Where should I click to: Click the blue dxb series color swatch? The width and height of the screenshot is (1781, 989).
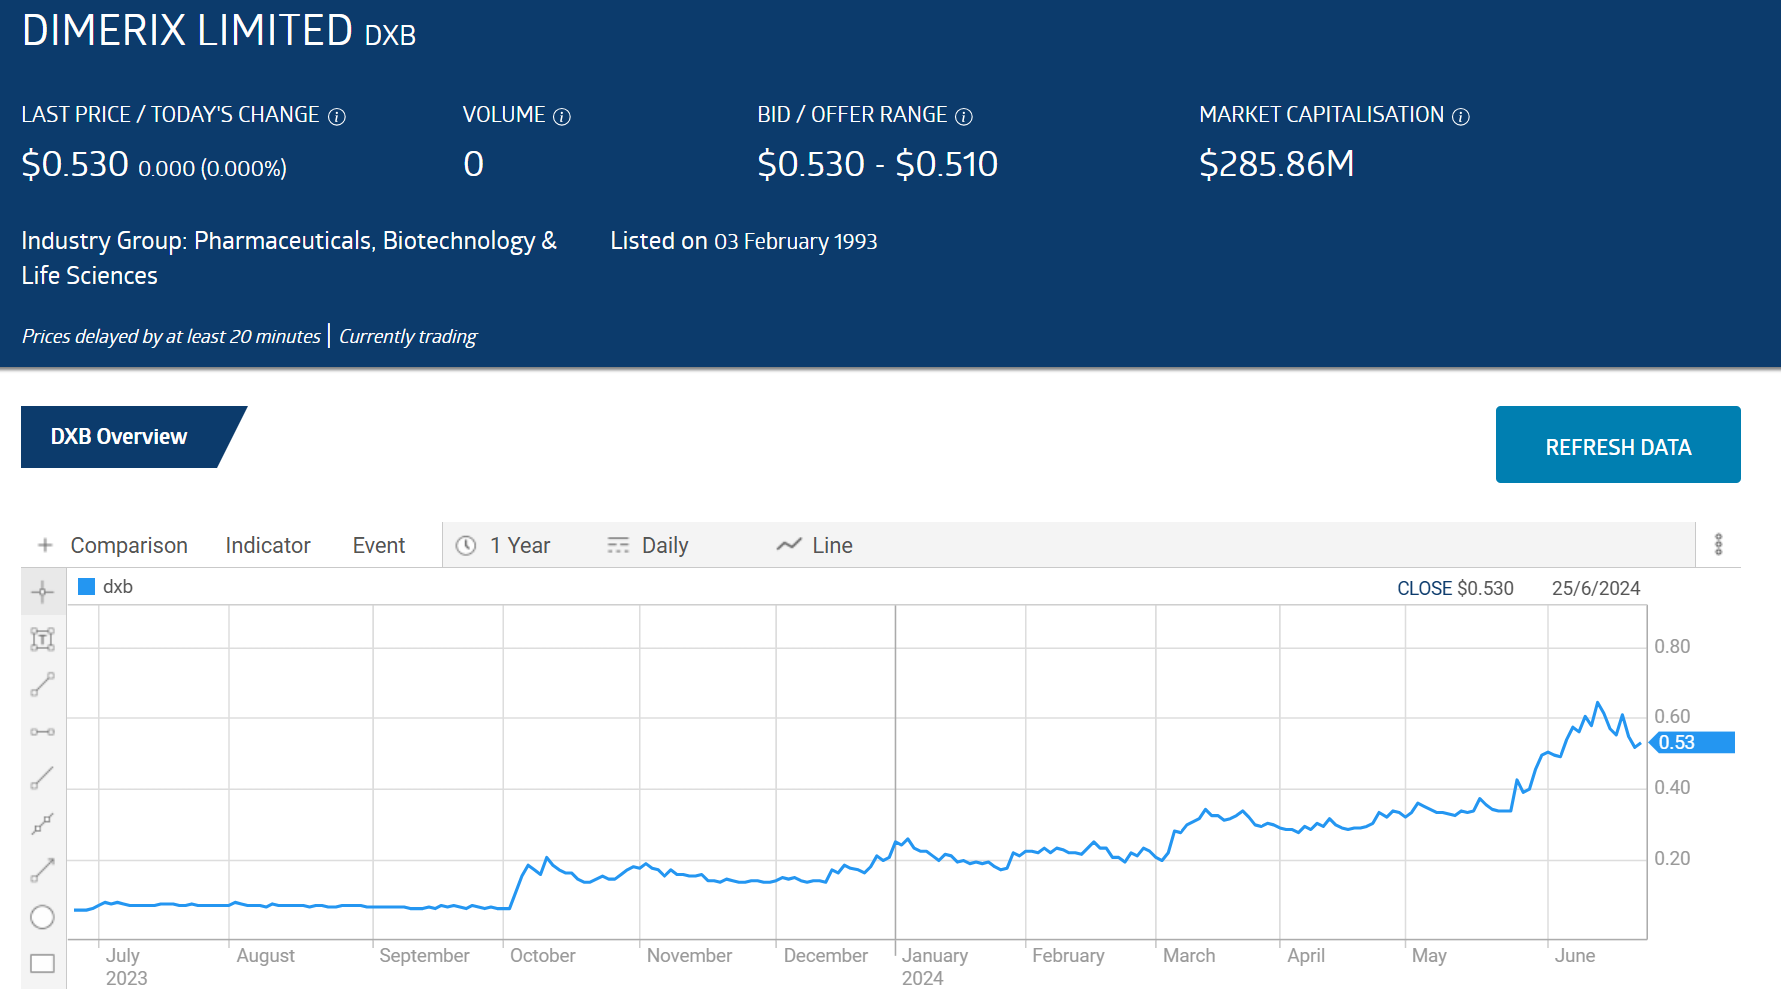coord(87,587)
